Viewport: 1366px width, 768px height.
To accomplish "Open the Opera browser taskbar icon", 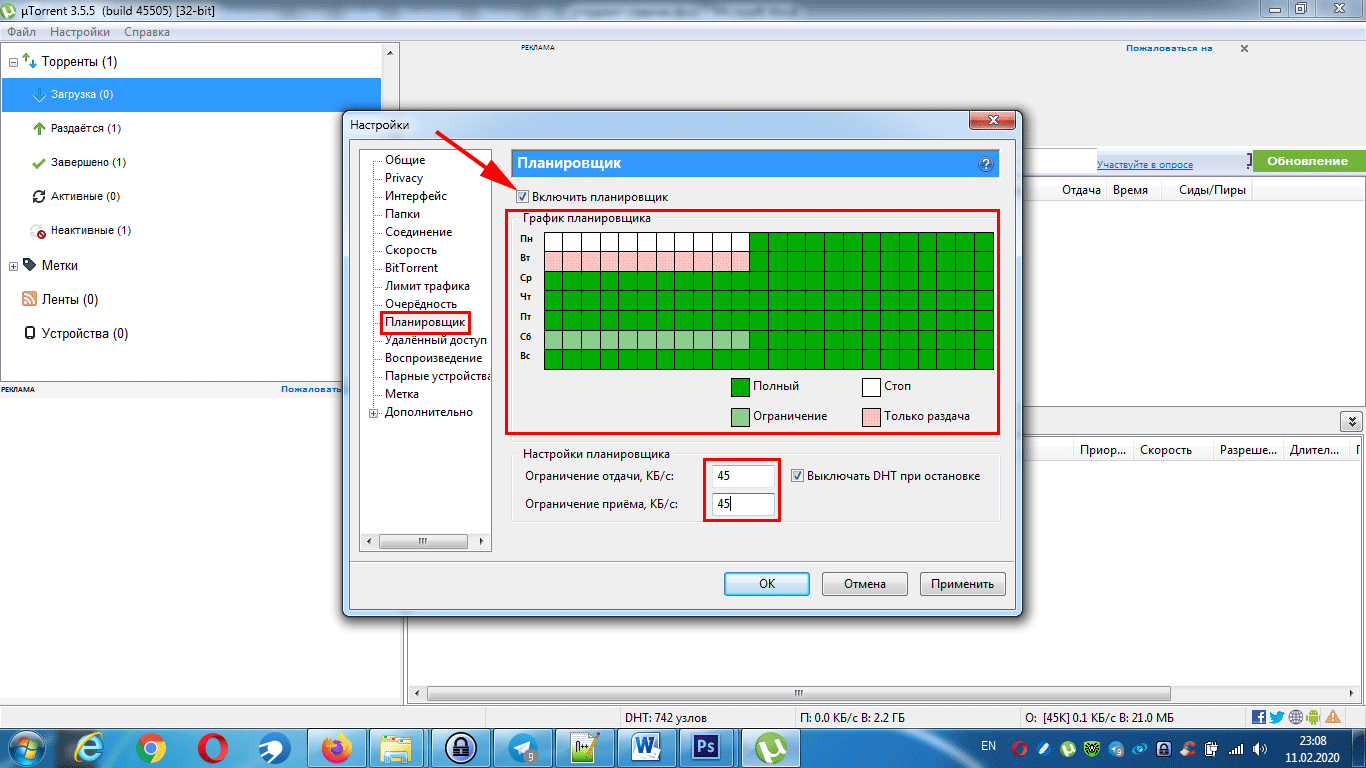I will coord(211,748).
